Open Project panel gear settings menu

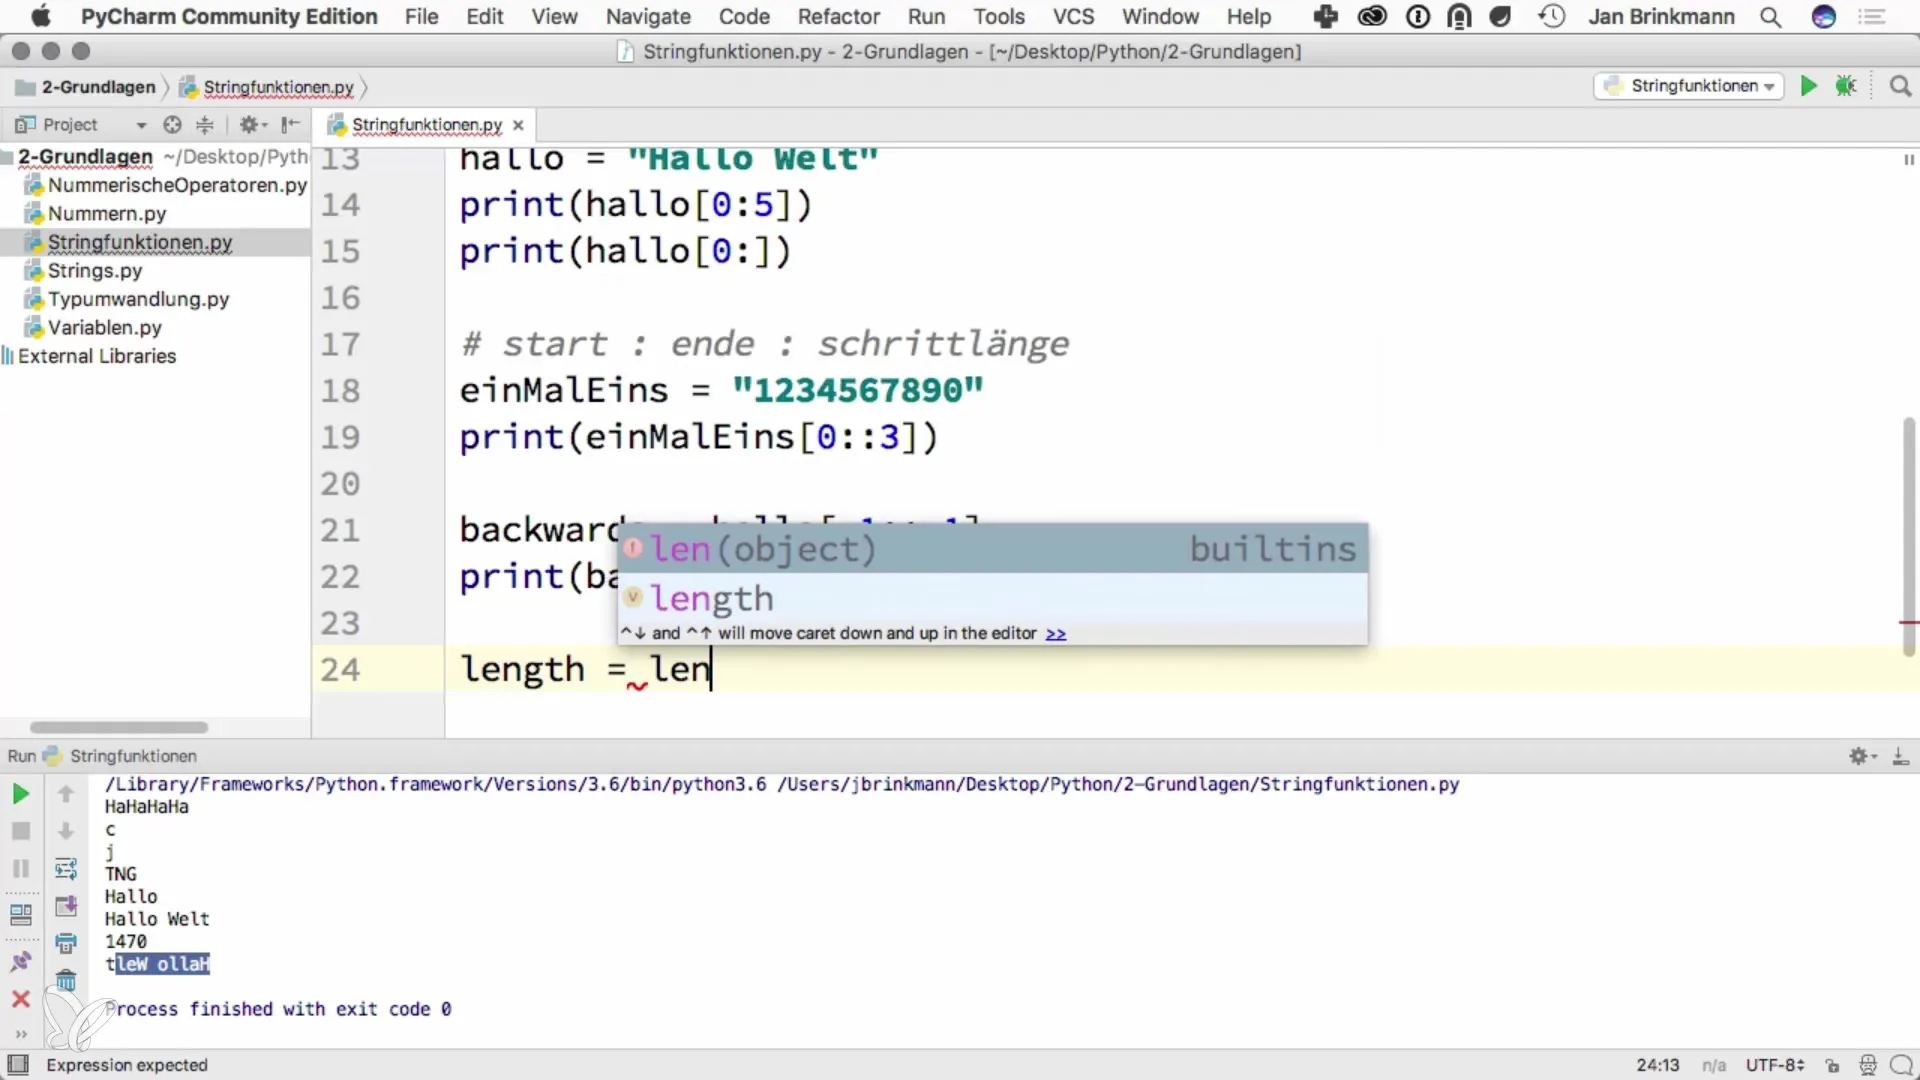pyautogui.click(x=252, y=125)
